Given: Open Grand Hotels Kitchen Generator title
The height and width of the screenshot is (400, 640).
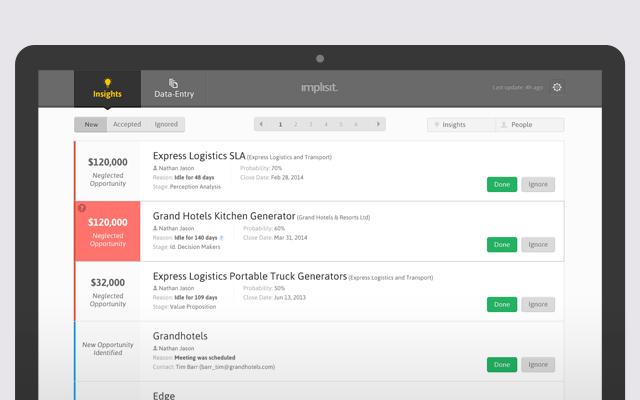Looking at the screenshot, I should coord(224,216).
